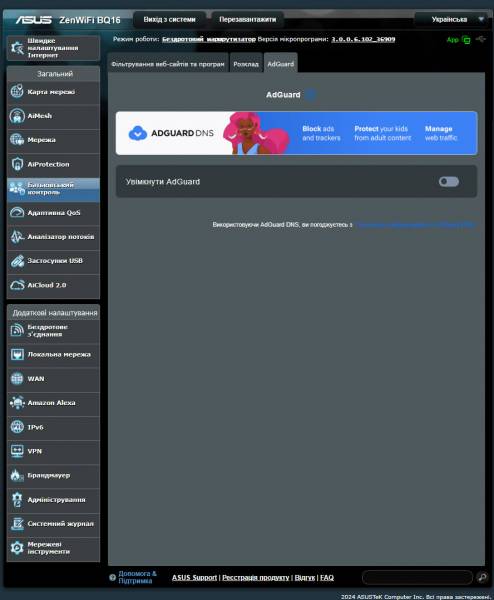
Task: Open Фільтрування веб-сайтів та програм tab
Action: (168, 64)
